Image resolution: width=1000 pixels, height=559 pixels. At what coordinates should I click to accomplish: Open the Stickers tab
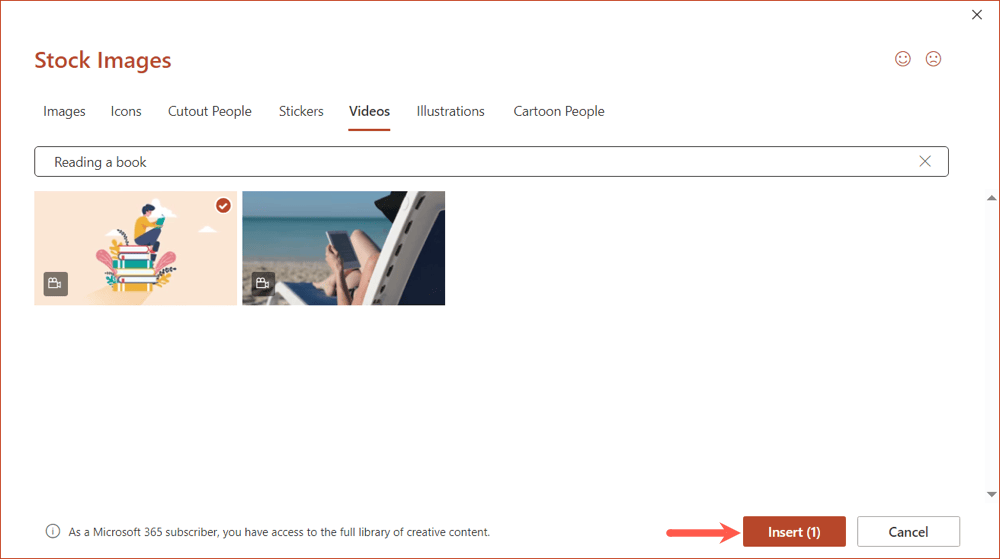coord(301,112)
